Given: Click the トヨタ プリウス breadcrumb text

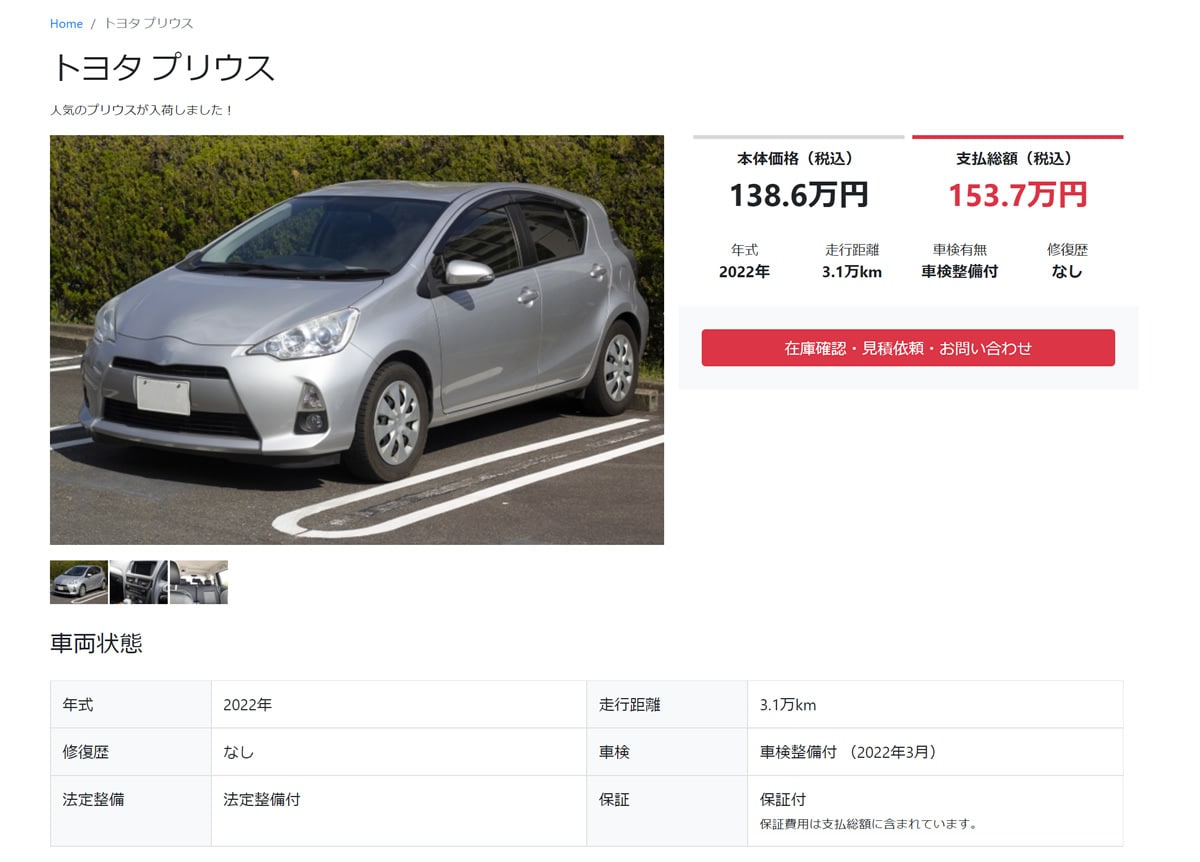Looking at the screenshot, I should (148, 23).
